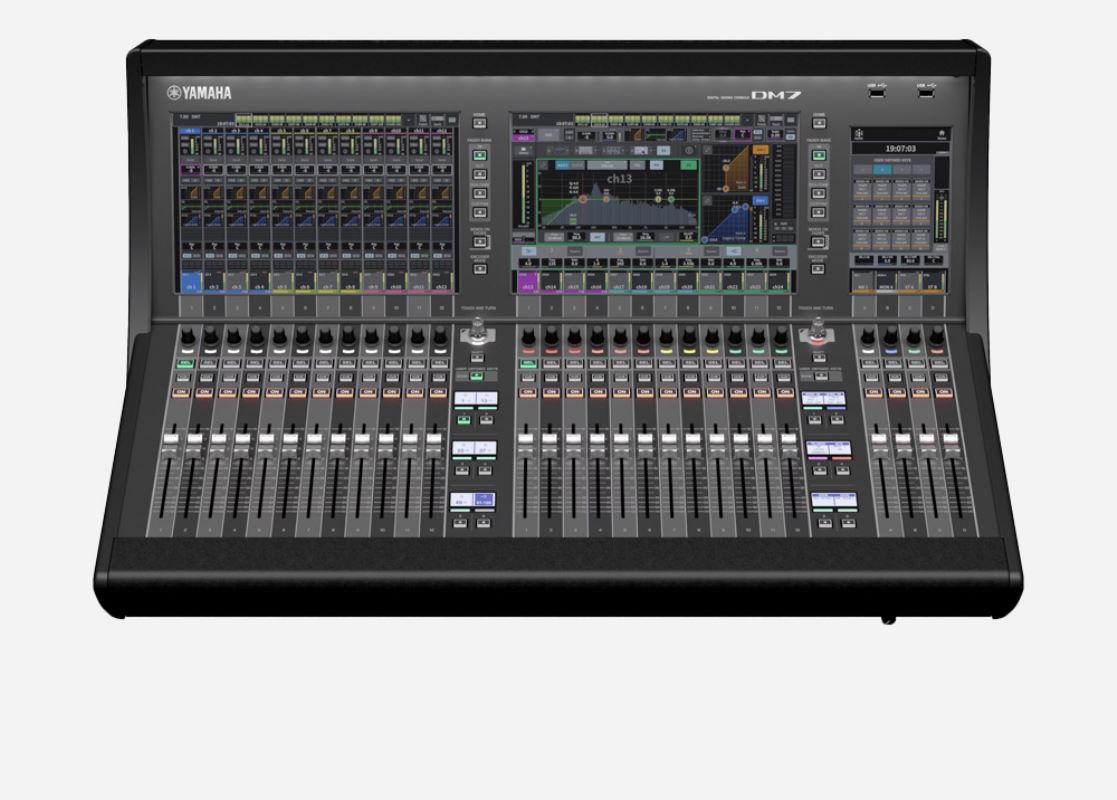The image size is (1117, 800).
Task: Click the Touch and Turn knob after left fader bank
Action: (478, 331)
